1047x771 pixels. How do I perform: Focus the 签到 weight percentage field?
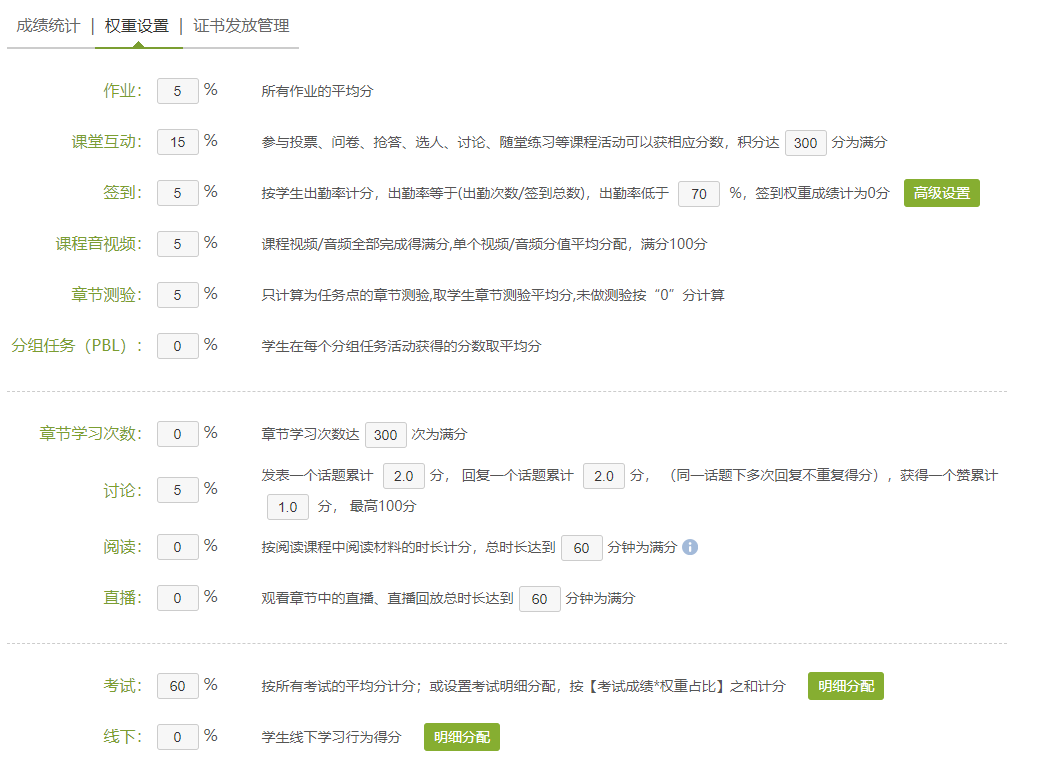[x=178, y=193]
